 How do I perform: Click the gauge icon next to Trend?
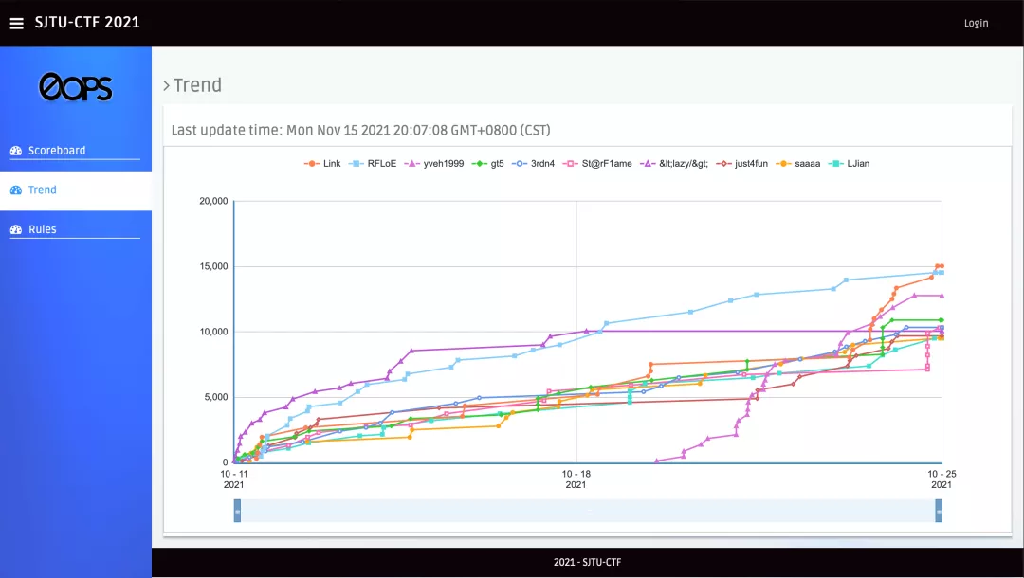coord(16,190)
